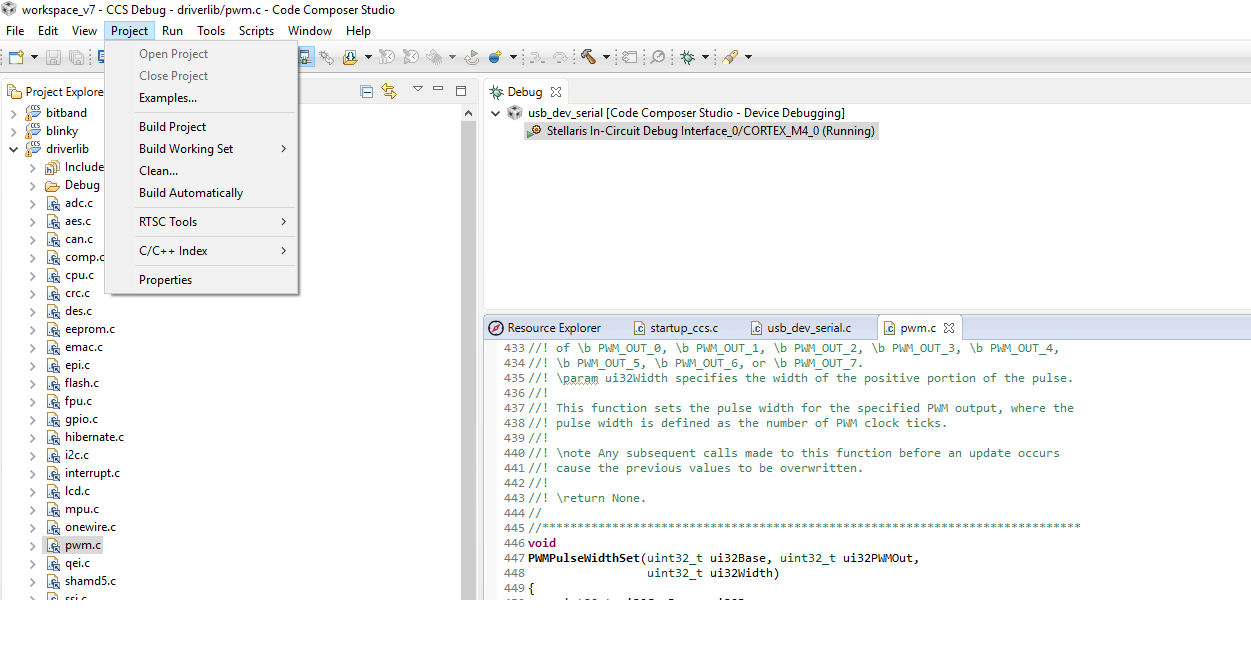Select the Project Explorer tab
Image resolution: width=1251 pixels, height=648 pixels.
(56, 92)
